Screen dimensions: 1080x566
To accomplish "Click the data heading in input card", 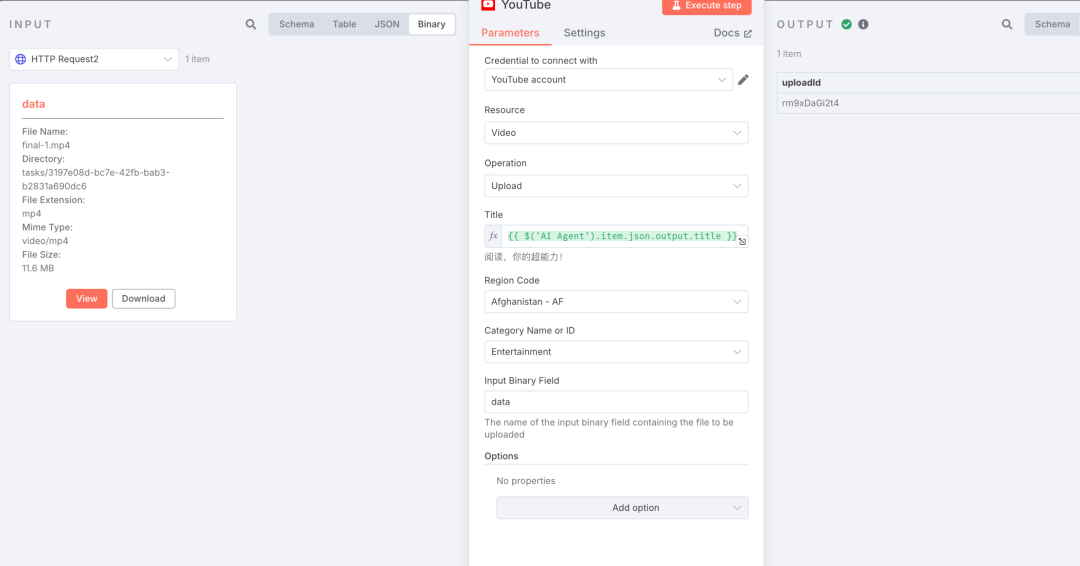I will click(33, 104).
